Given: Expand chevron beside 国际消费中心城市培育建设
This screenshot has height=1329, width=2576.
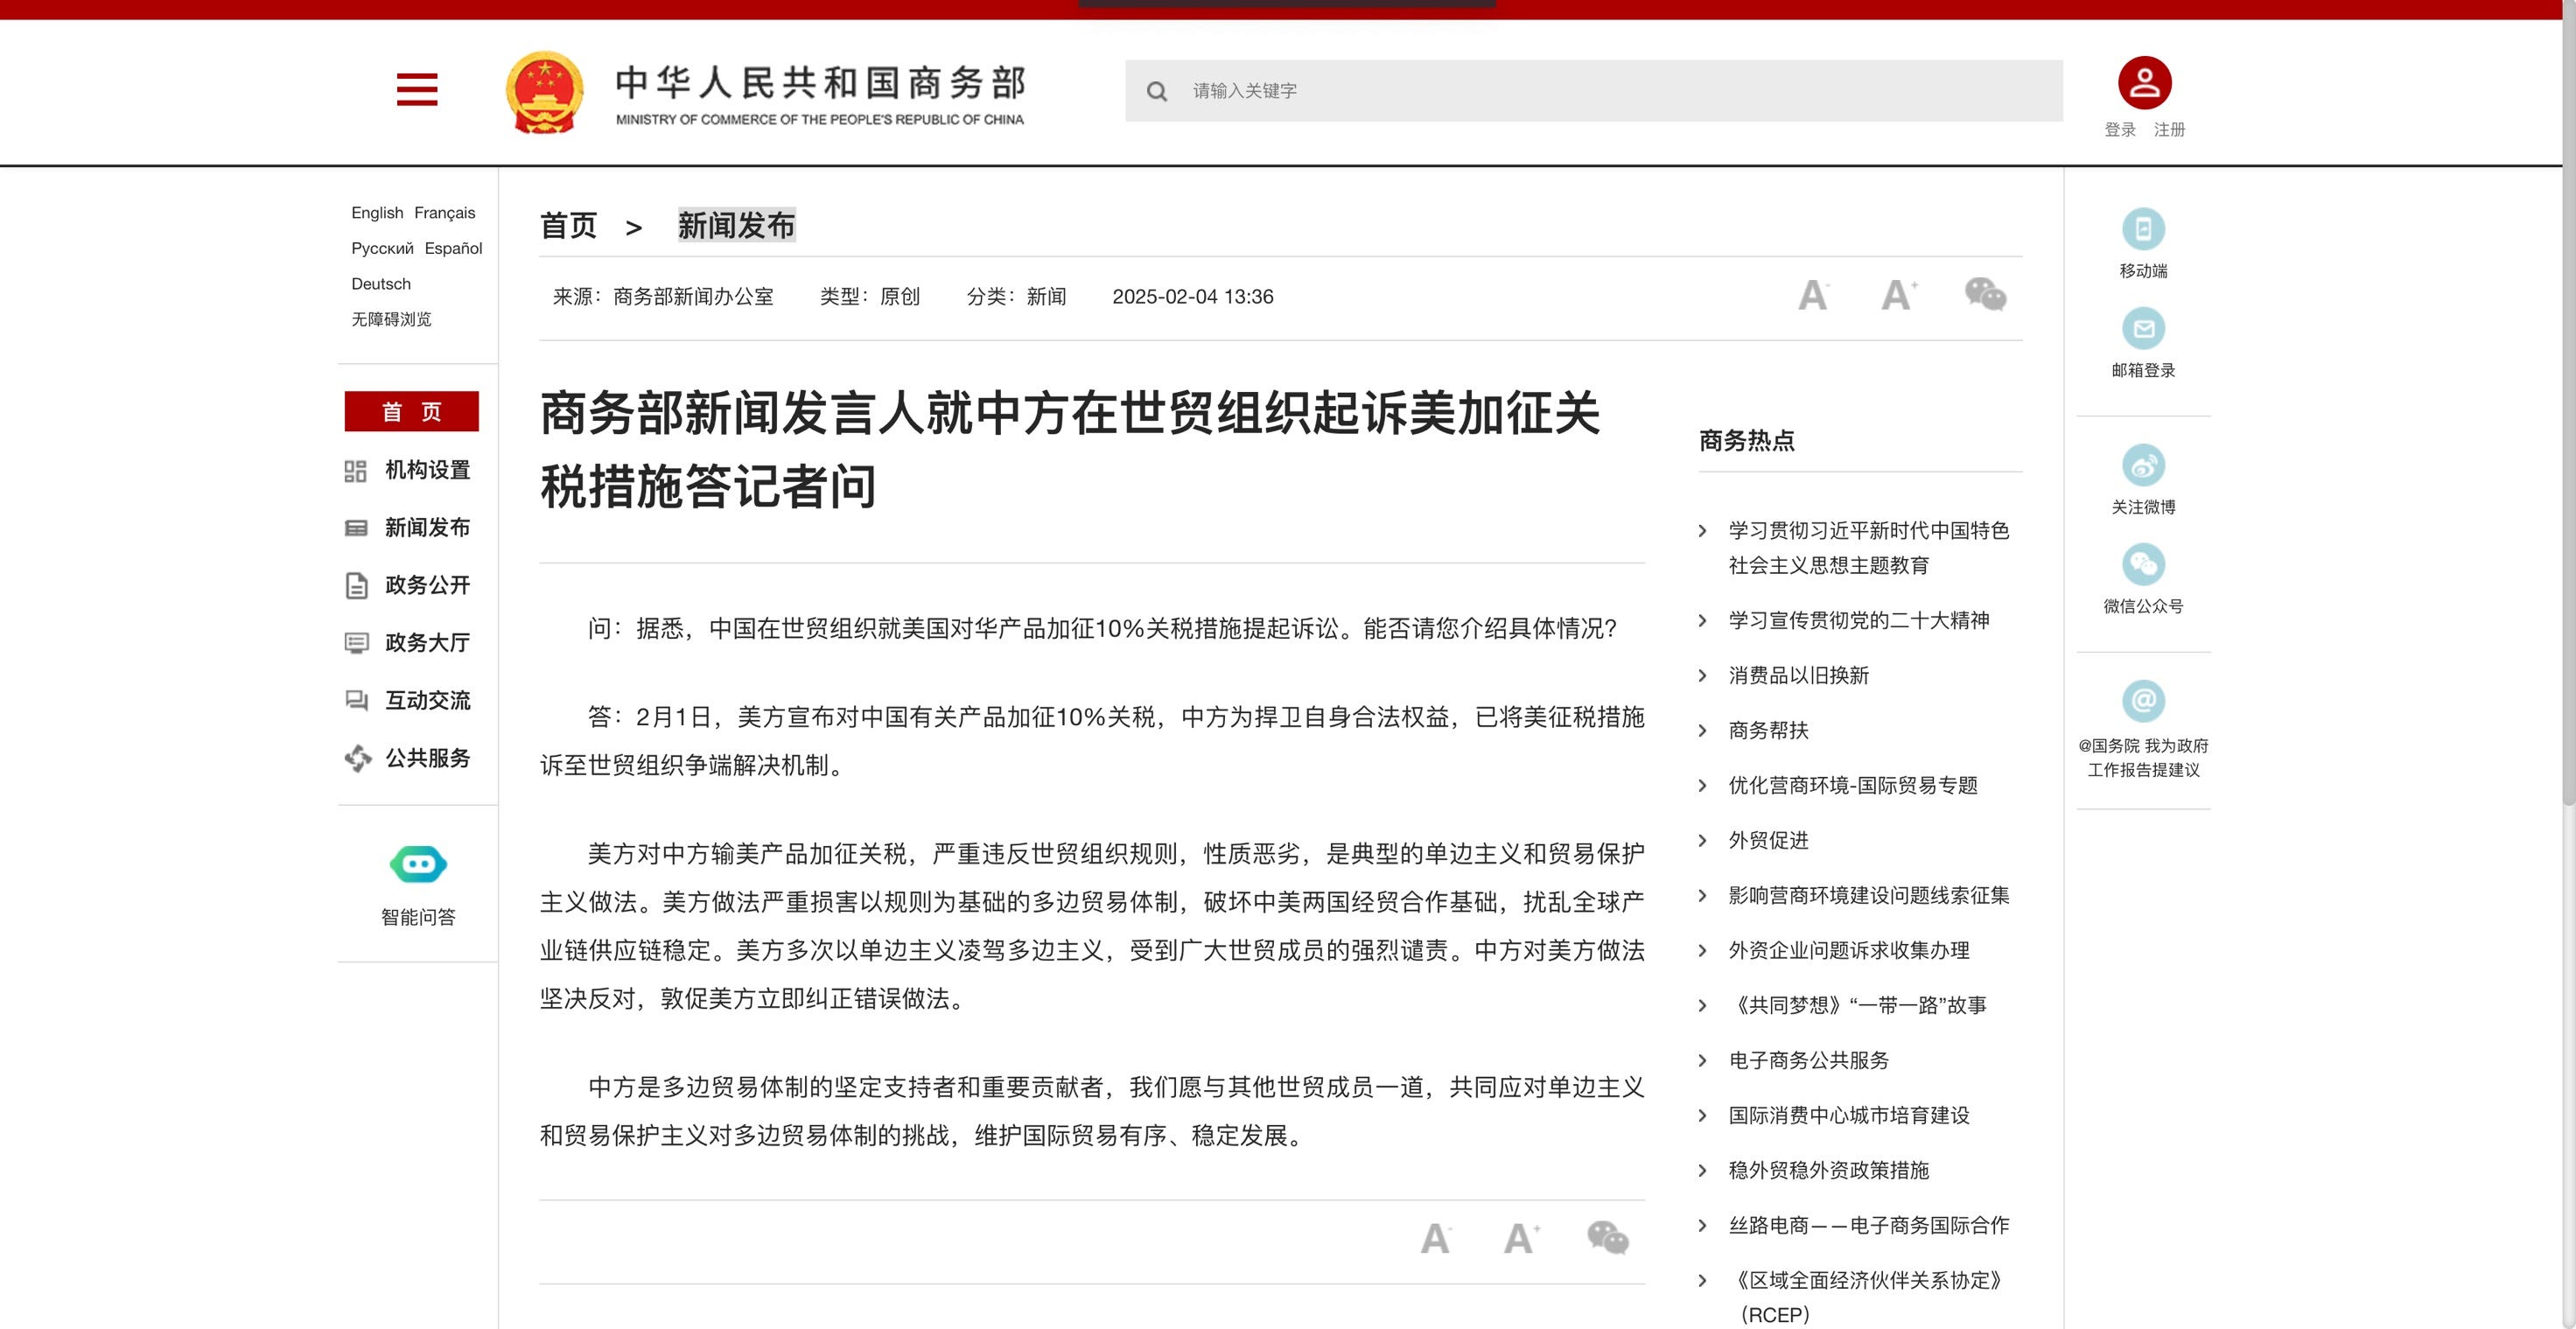Looking at the screenshot, I should pos(1703,1116).
